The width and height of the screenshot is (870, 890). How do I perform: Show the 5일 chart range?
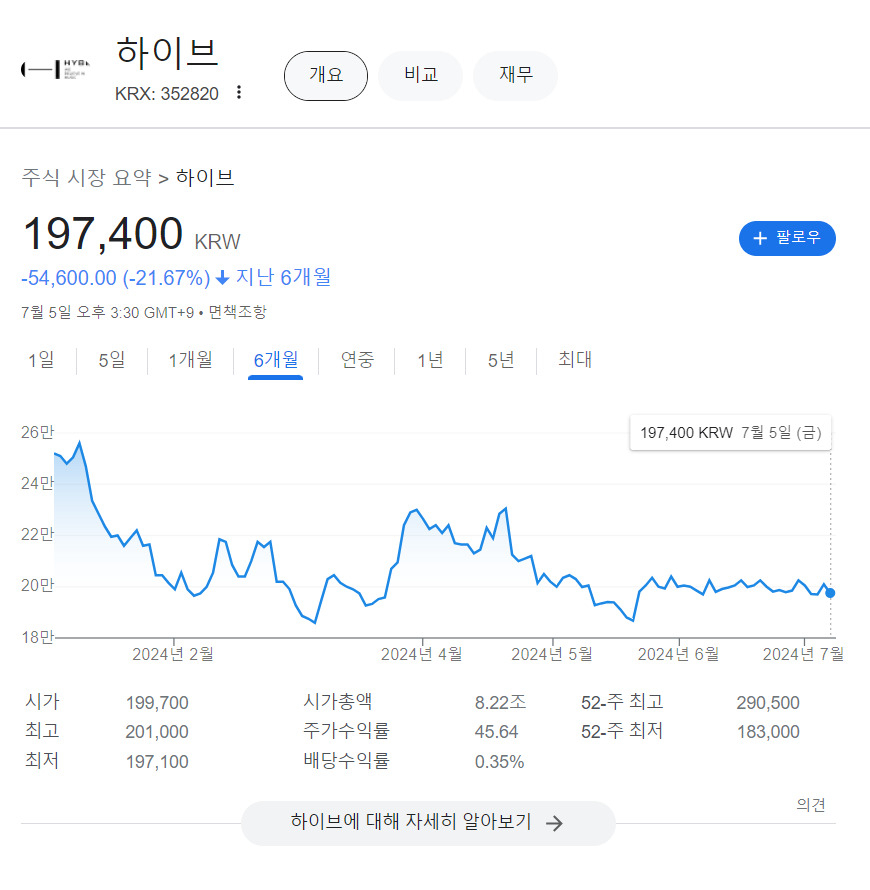click(x=112, y=360)
